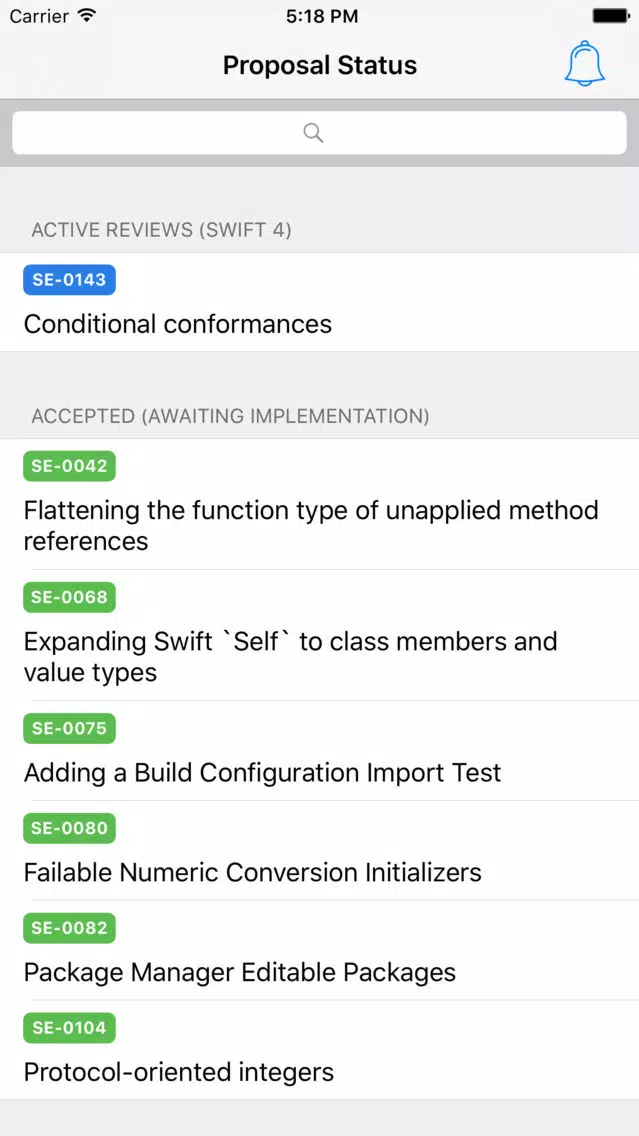
Task: Open Expanding Swift Self proposal
Action: [320, 635]
